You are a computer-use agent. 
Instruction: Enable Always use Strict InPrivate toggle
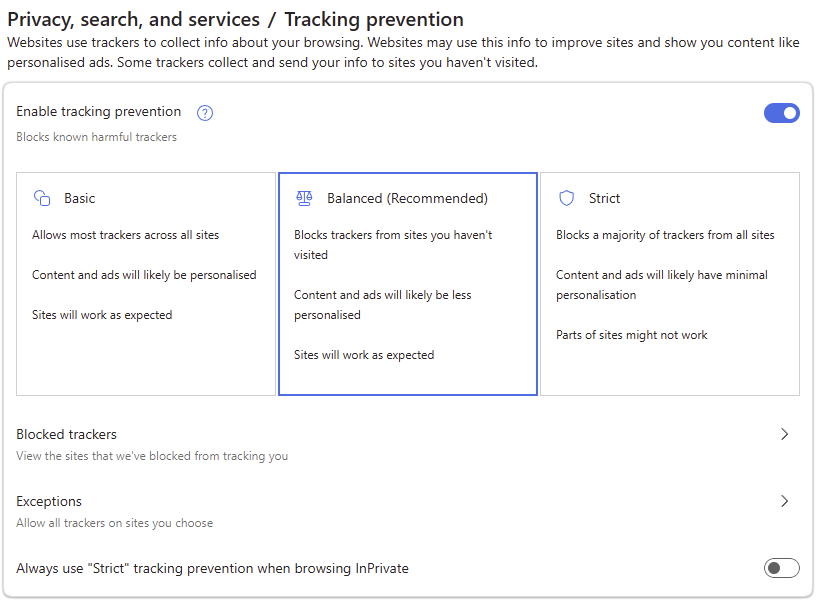[x=781, y=568]
